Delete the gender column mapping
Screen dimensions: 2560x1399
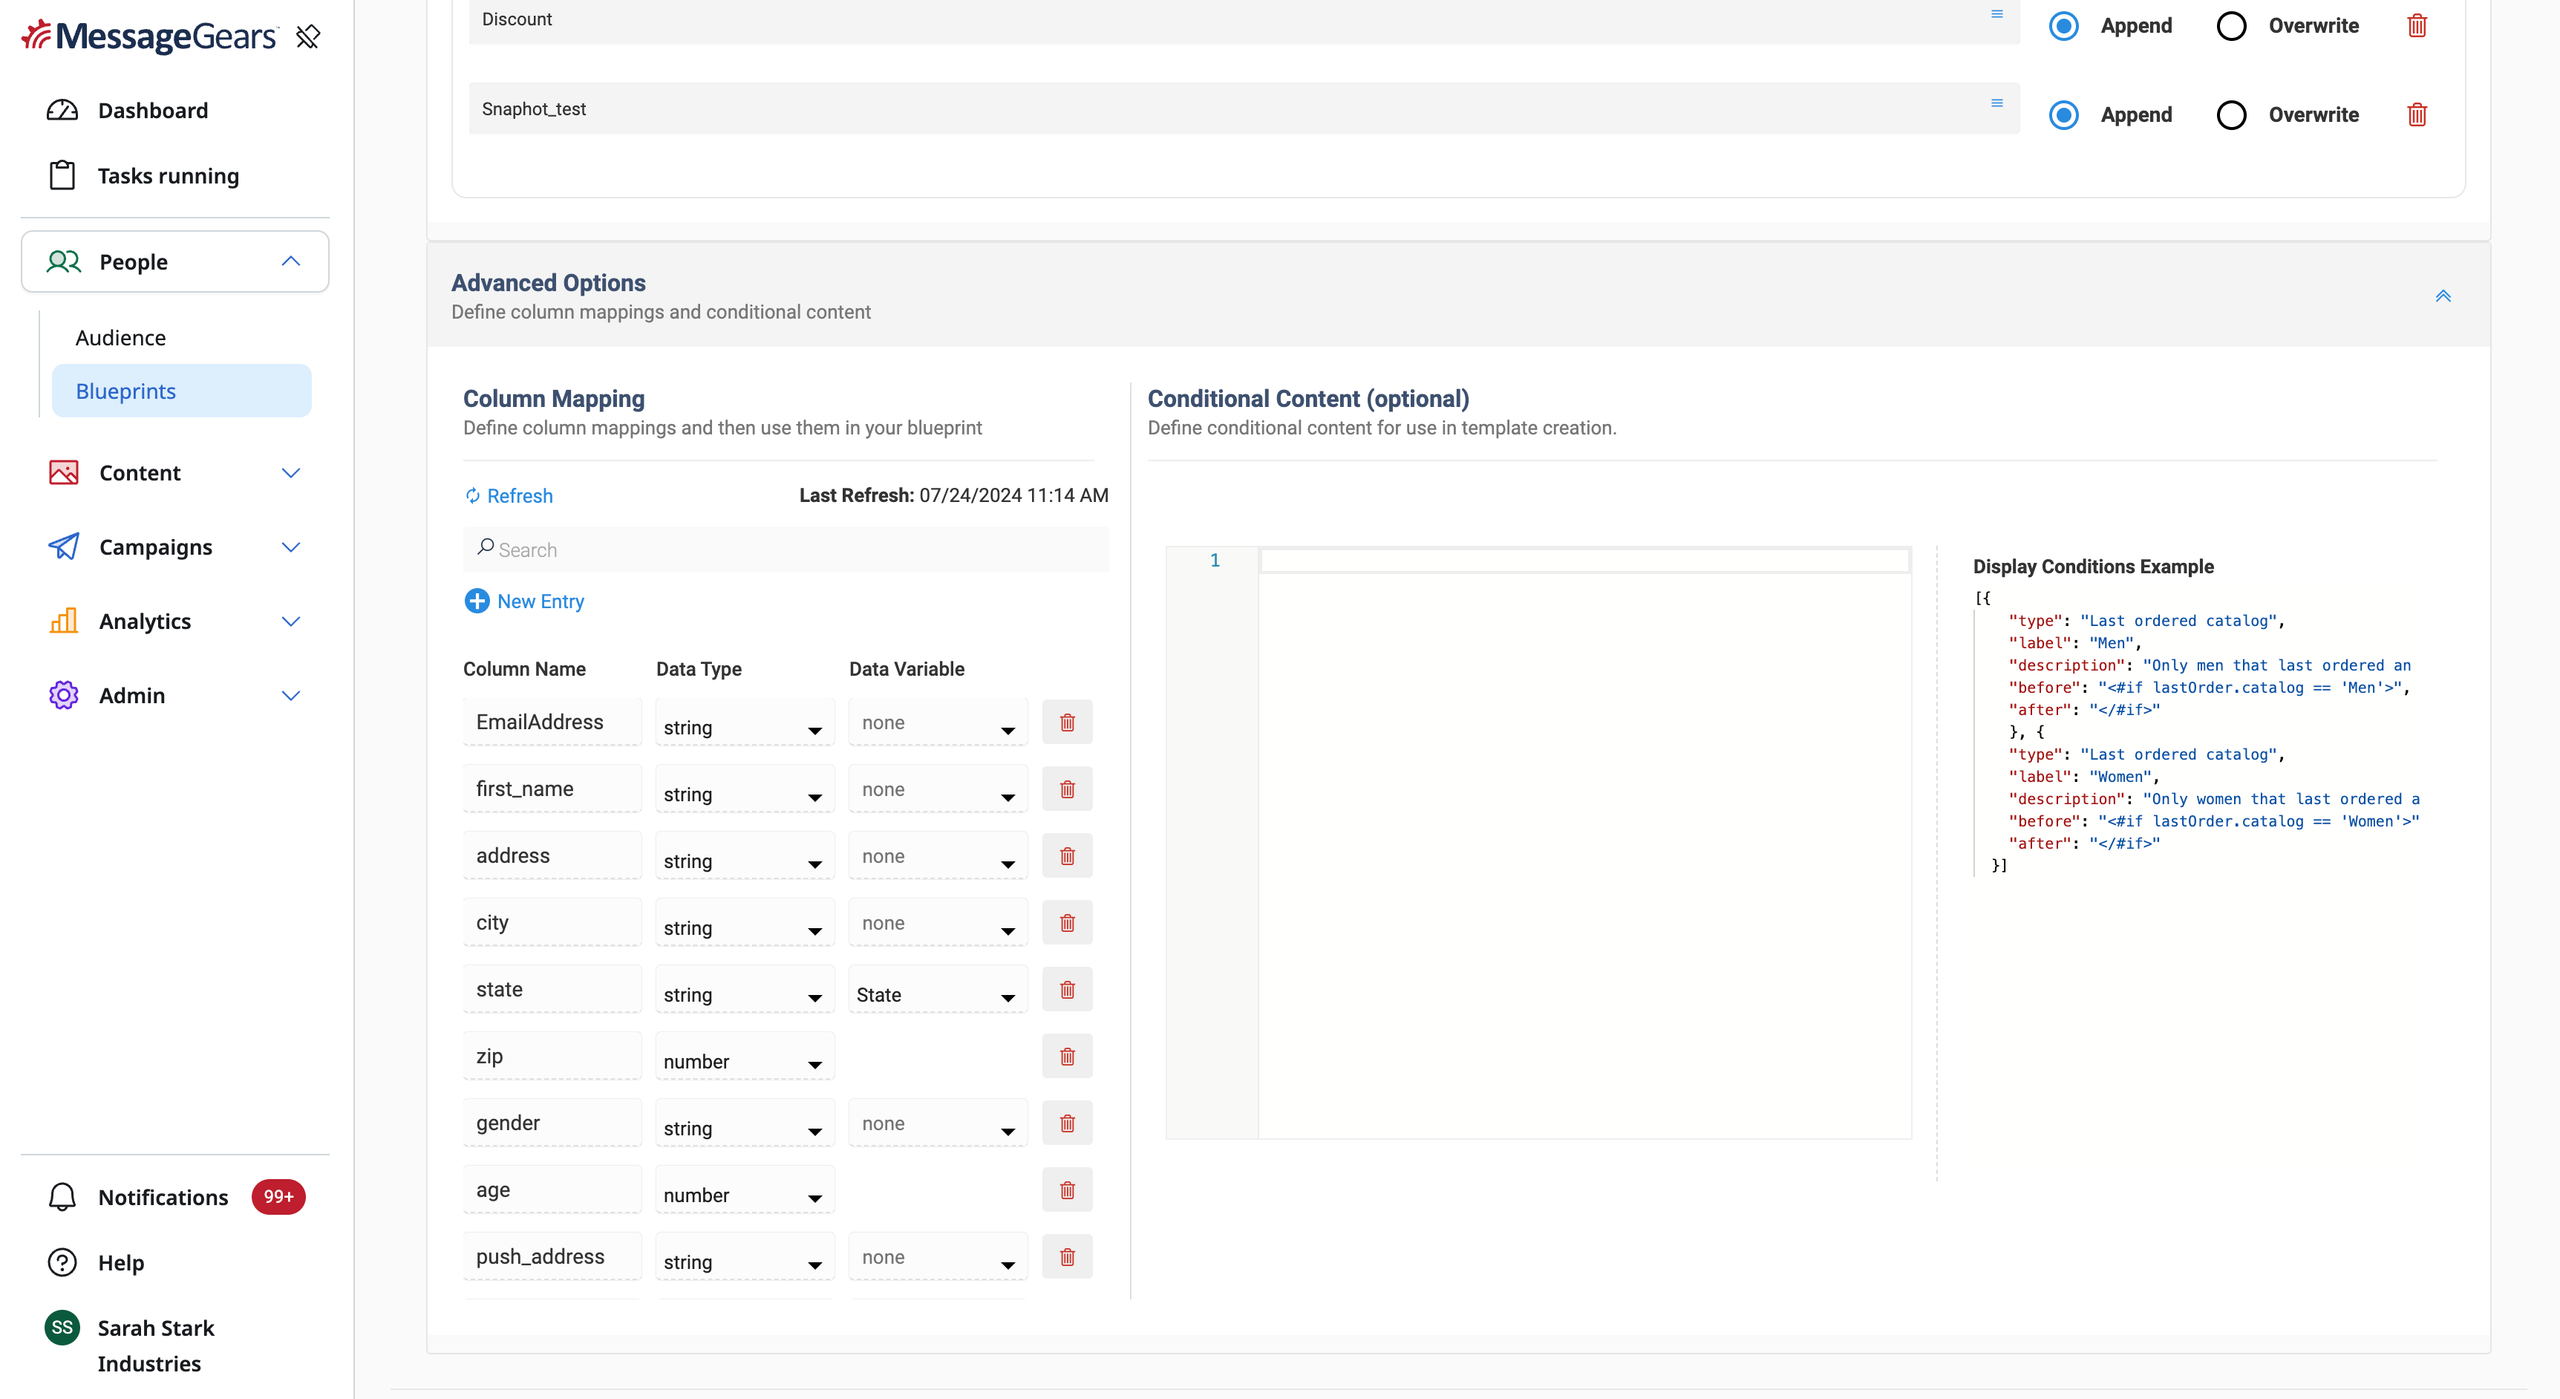point(1067,1123)
